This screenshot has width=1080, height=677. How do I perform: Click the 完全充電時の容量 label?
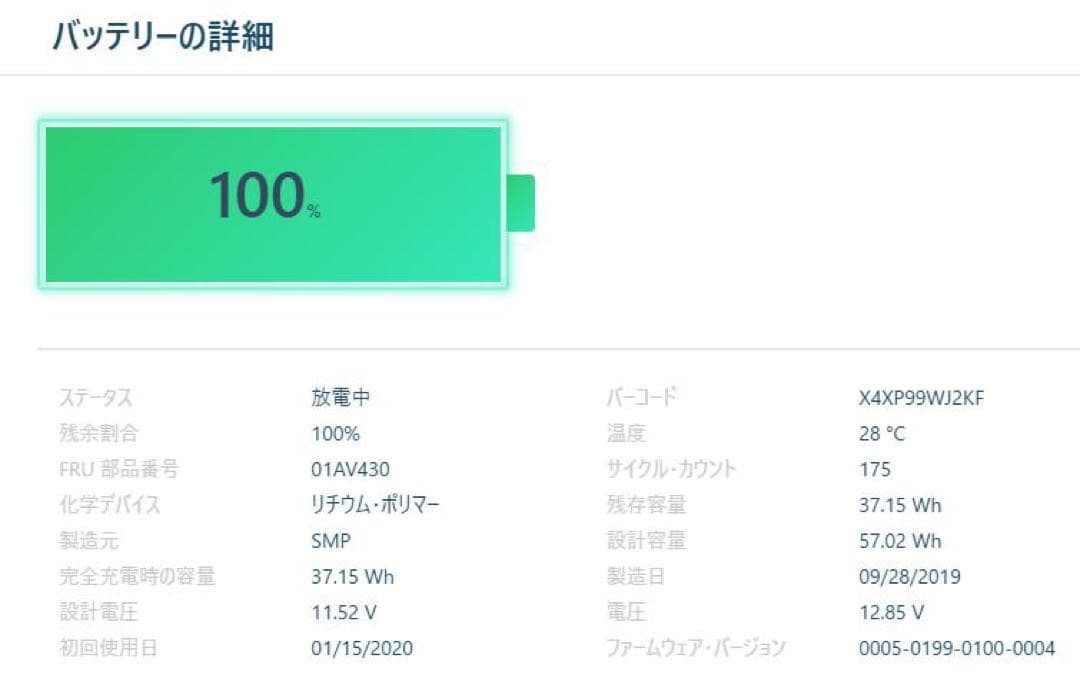pyautogui.click(x=137, y=576)
